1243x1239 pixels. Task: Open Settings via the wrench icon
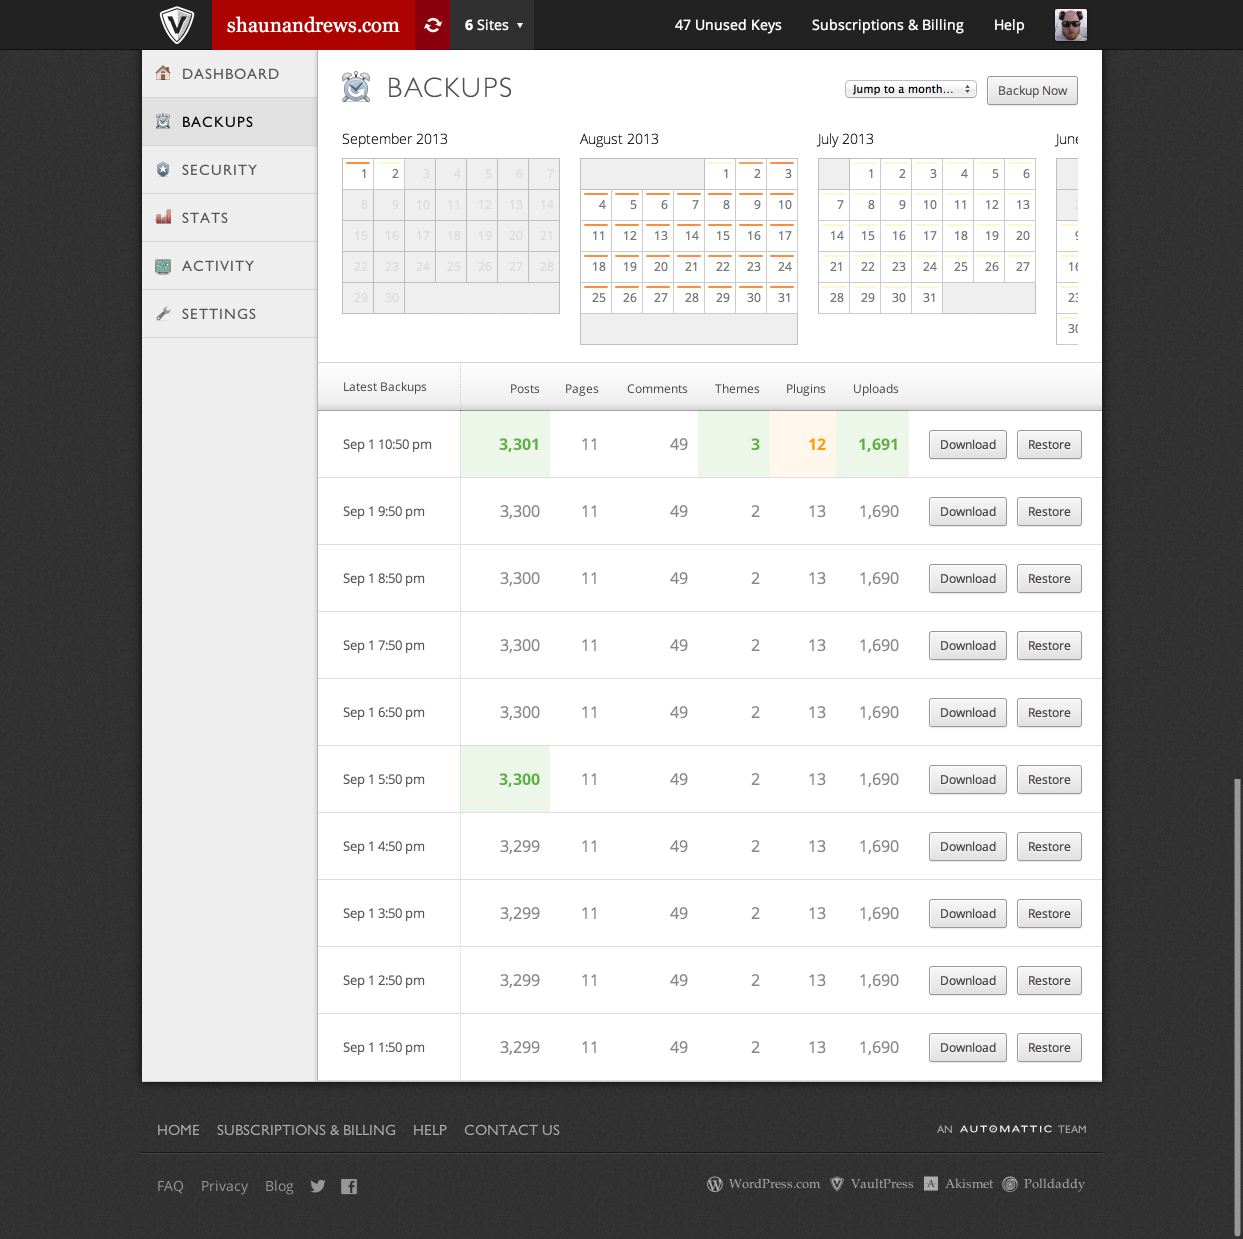click(163, 312)
